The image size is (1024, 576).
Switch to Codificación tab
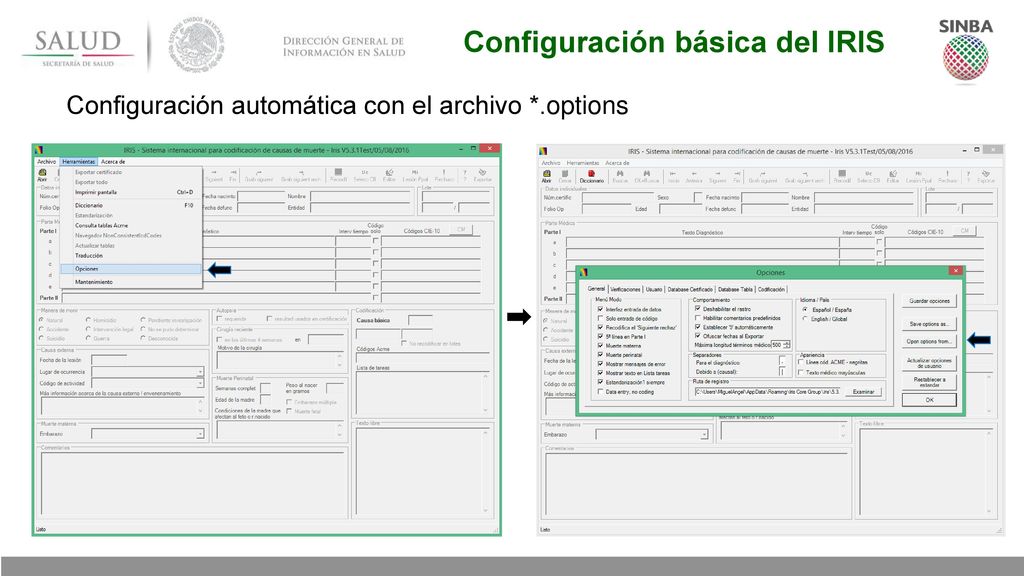coord(771,289)
